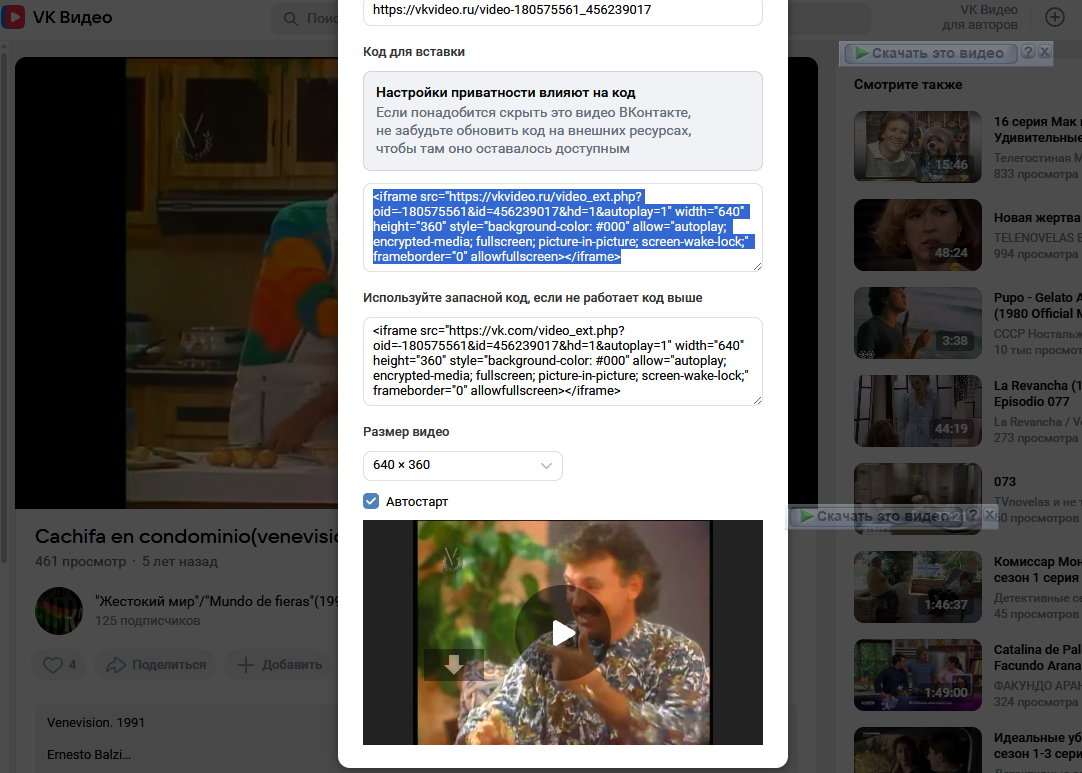The width and height of the screenshot is (1082, 773).
Task: Click the search magnifier icon
Action: click(x=291, y=19)
